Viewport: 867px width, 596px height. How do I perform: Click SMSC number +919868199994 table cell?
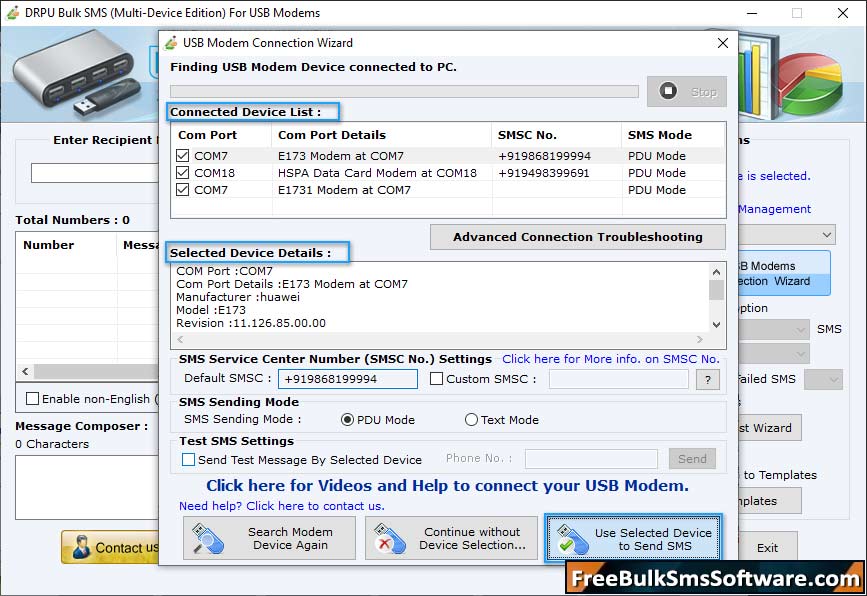544,156
